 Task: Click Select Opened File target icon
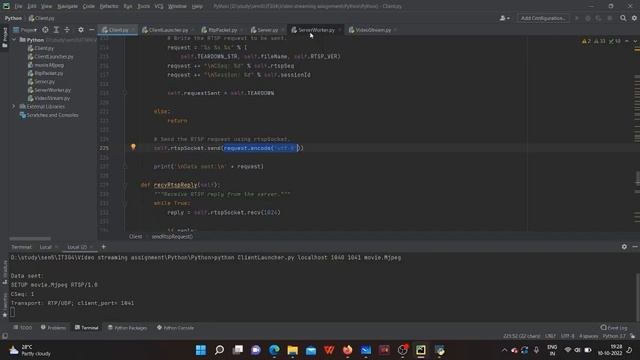45,30
